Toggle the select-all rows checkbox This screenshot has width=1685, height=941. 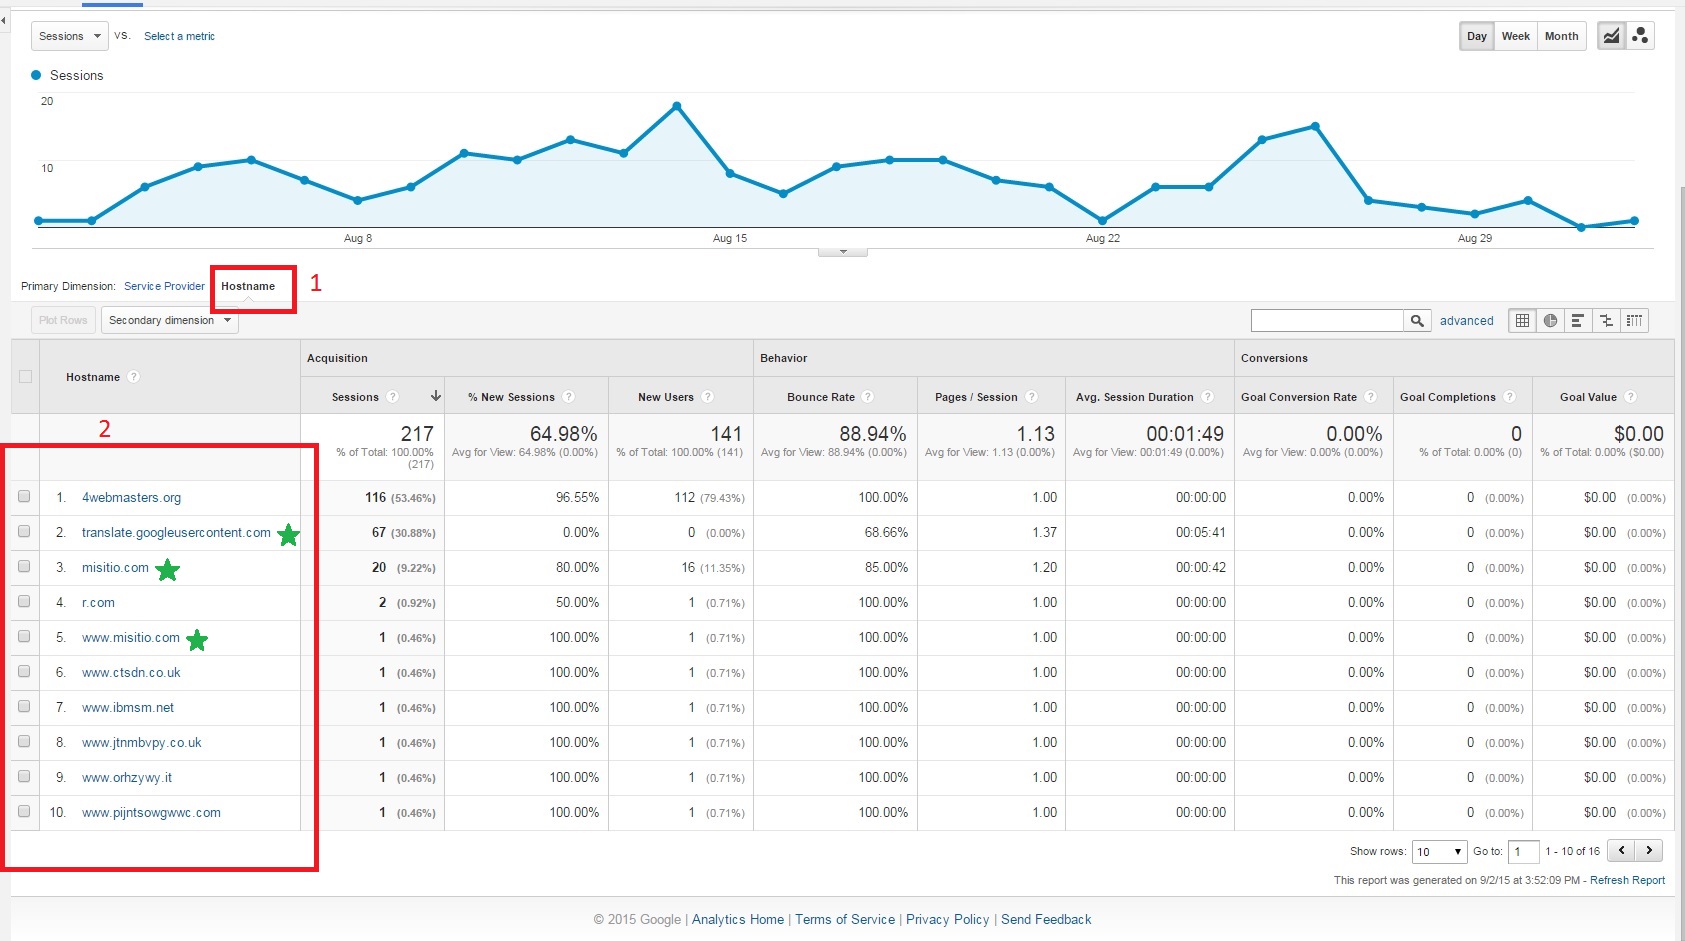[25, 377]
